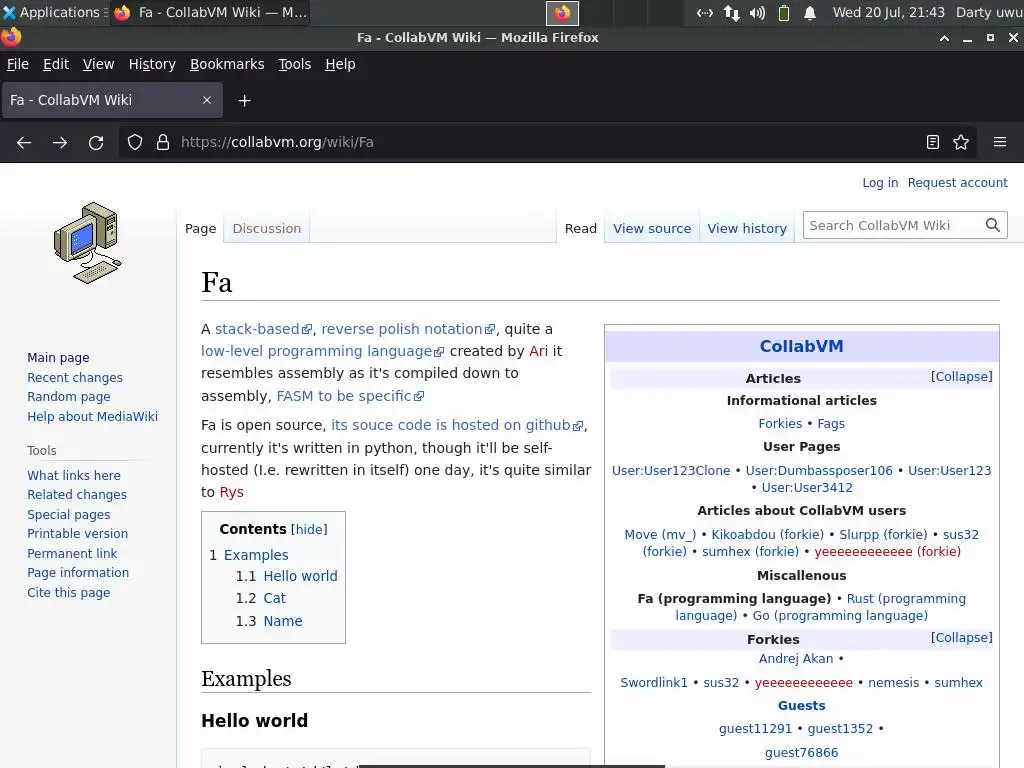Open the Kikoabdou (forkie) article

click(767, 535)
